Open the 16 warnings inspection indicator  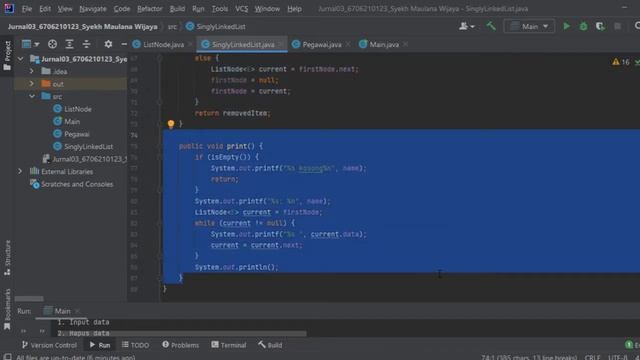pyautogui.click(x=621, y=62)
